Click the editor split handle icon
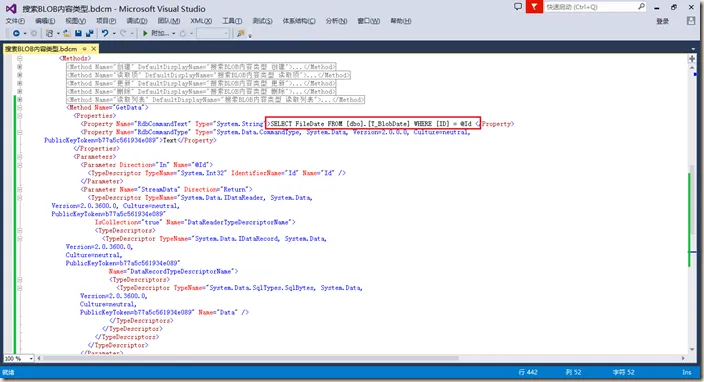The width and height of the screenshot is (704, 382). [692, 59]
